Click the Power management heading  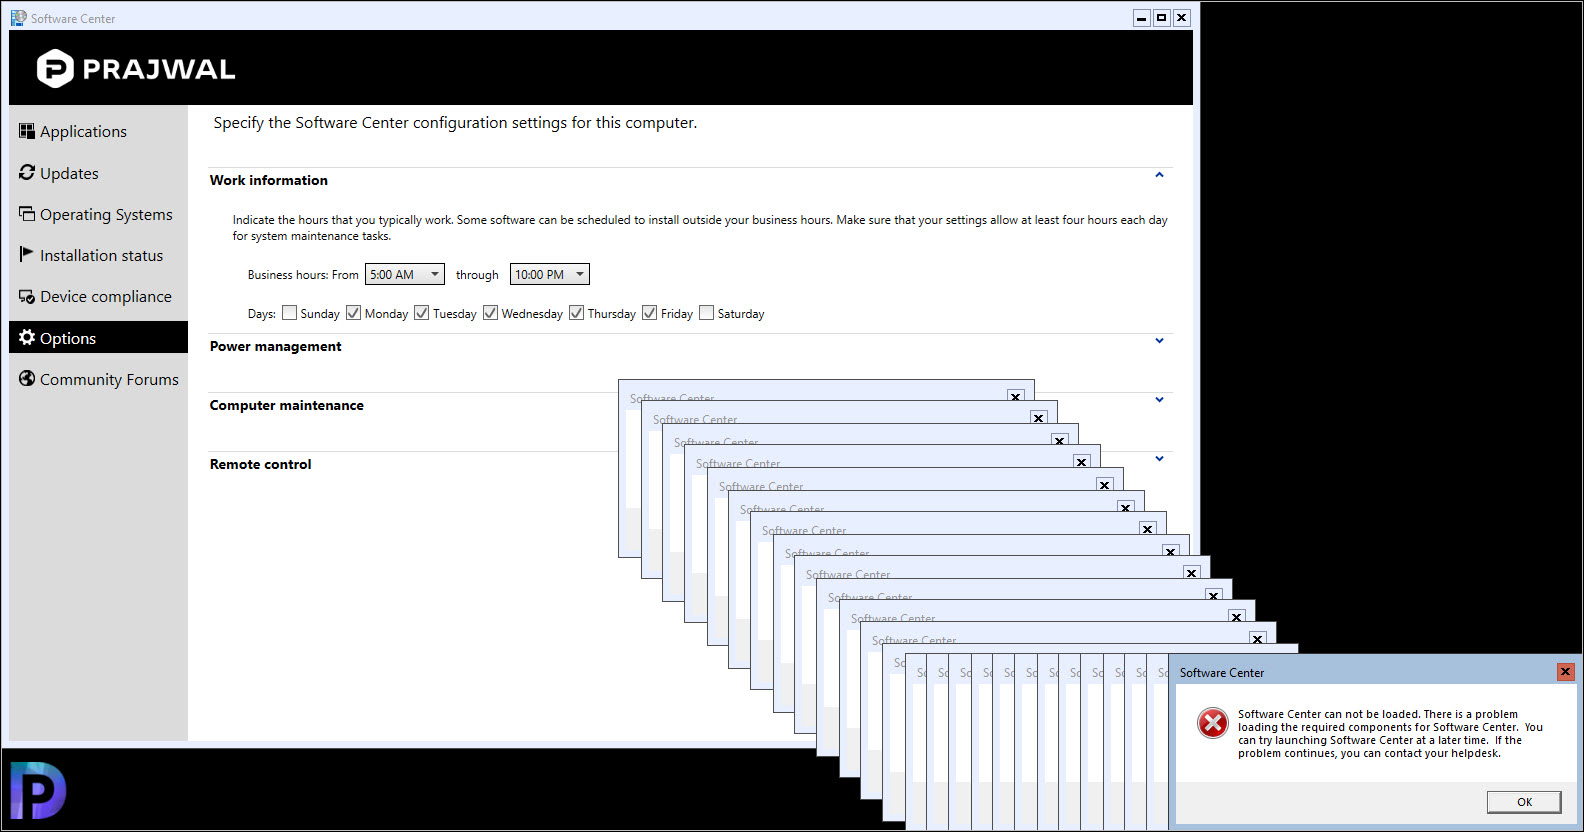275,346
